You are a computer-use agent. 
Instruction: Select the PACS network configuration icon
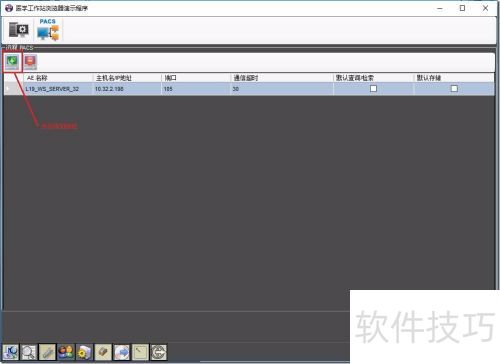[48, 30]
